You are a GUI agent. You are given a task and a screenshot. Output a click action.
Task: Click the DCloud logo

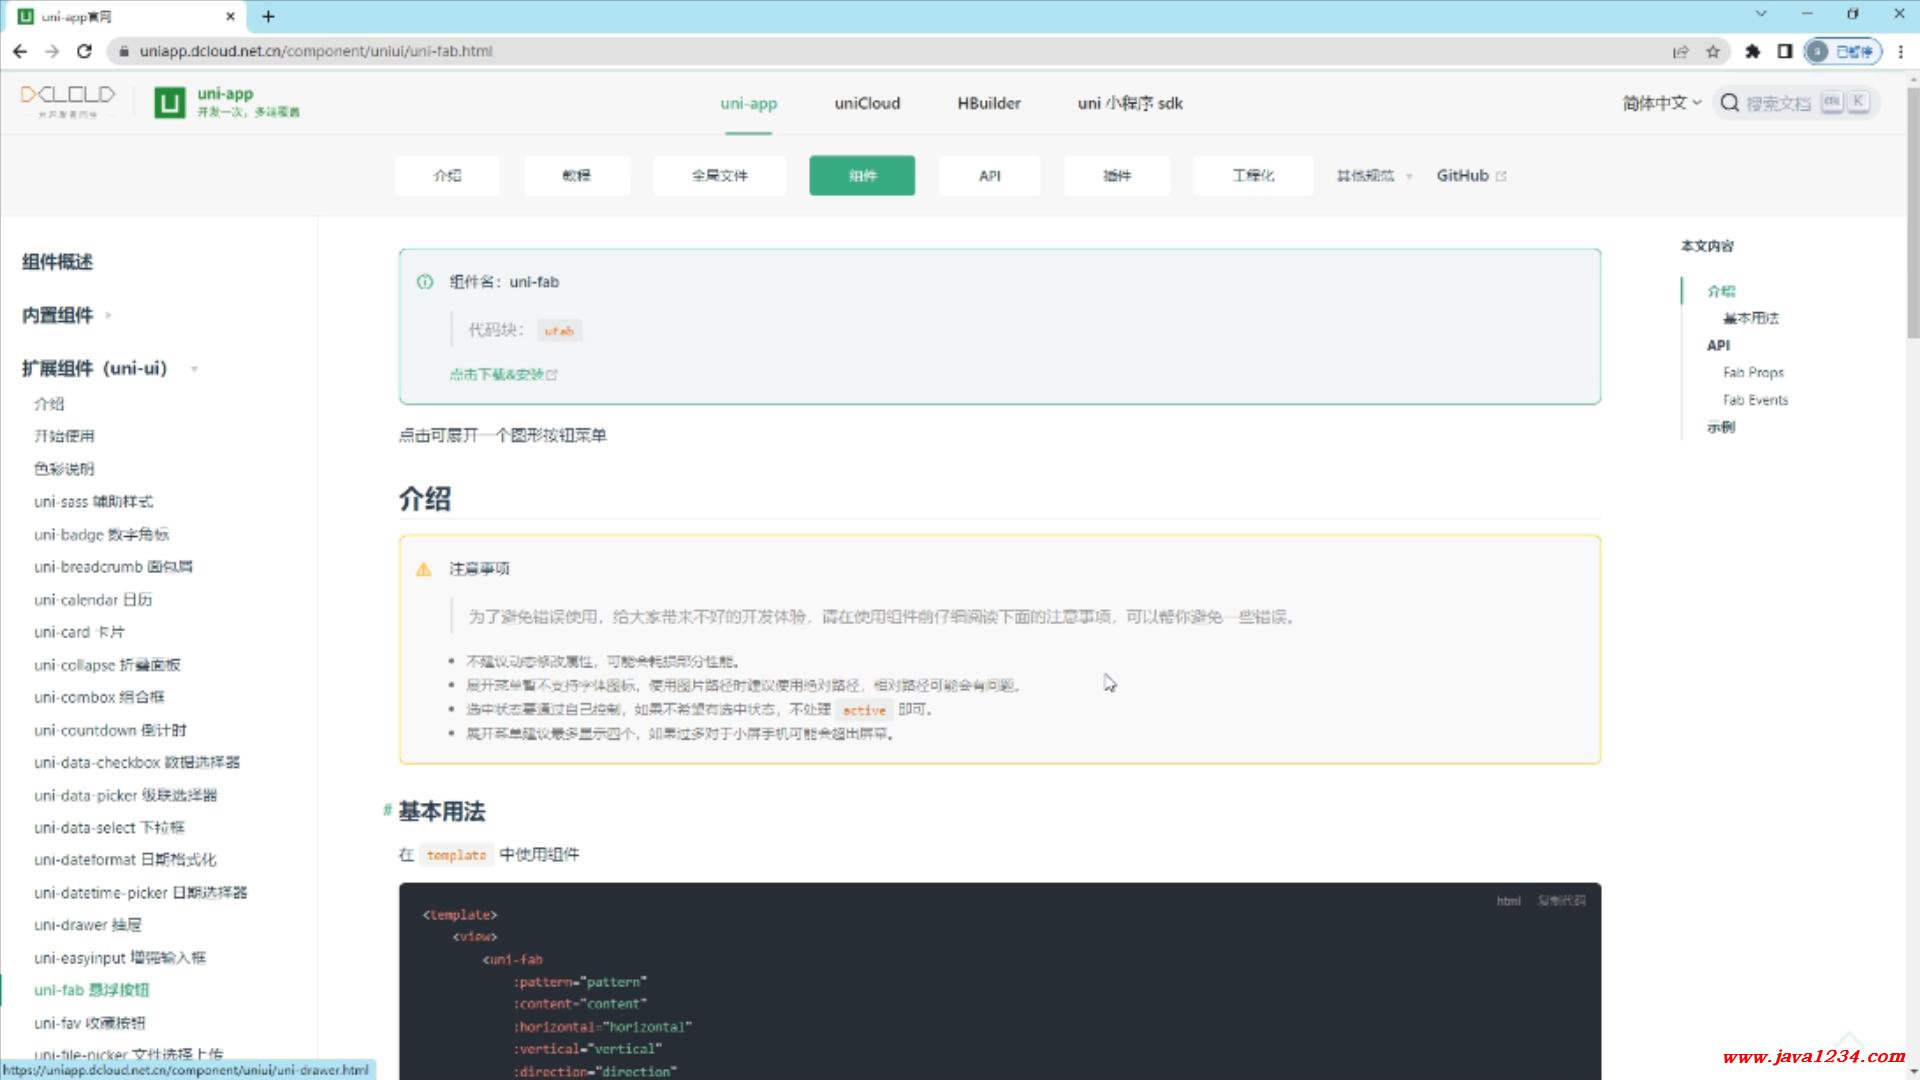click(68, 101)
